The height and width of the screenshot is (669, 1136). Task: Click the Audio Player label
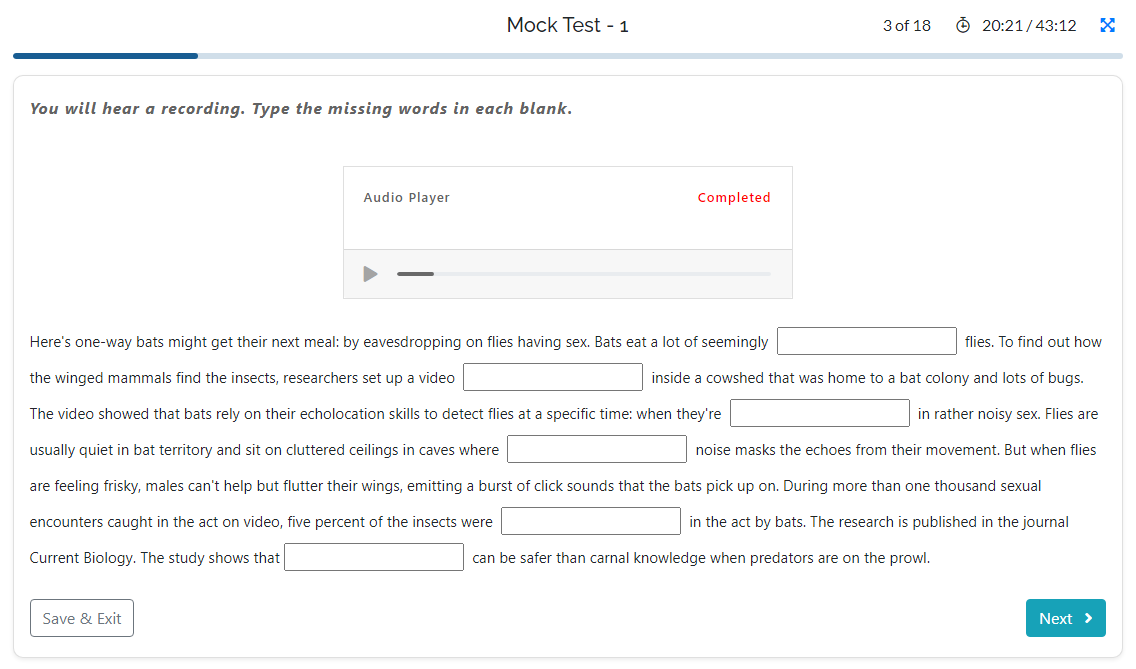point(406,197)
